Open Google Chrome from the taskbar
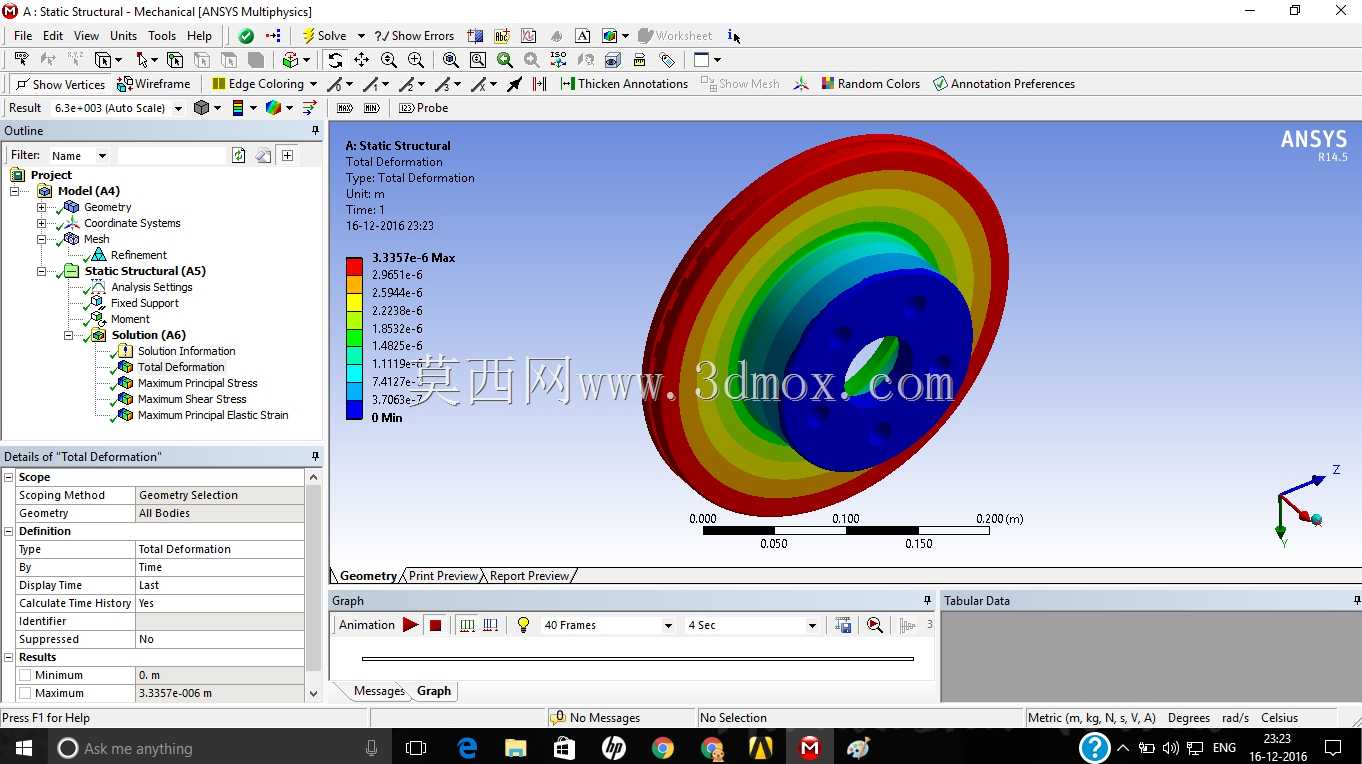This screenshot has width=1362, height=764. click(663, 748)
